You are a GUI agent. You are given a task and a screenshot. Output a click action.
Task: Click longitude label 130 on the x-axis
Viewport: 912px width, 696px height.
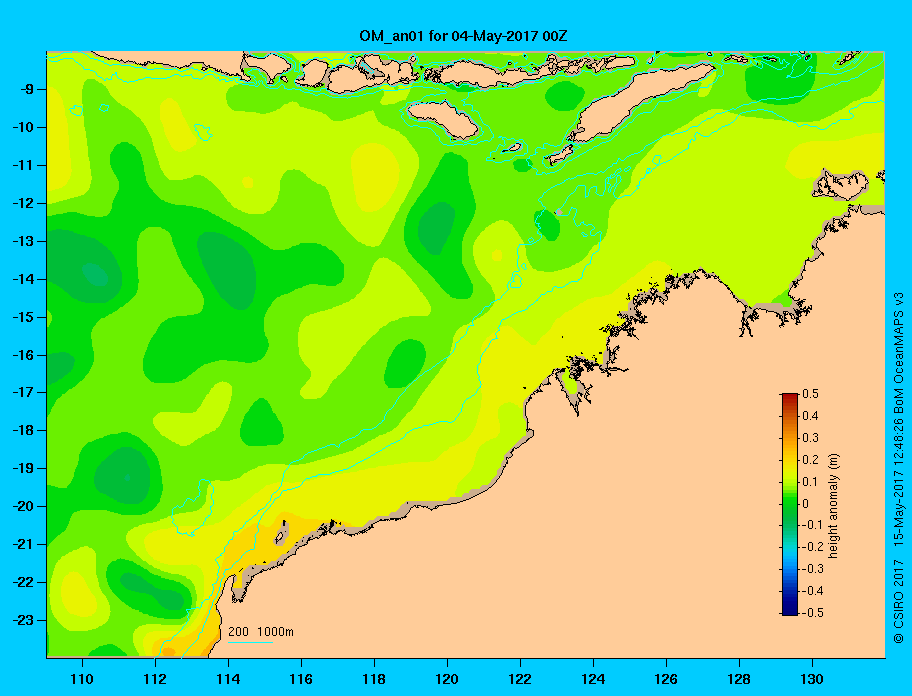pos(812,679)
